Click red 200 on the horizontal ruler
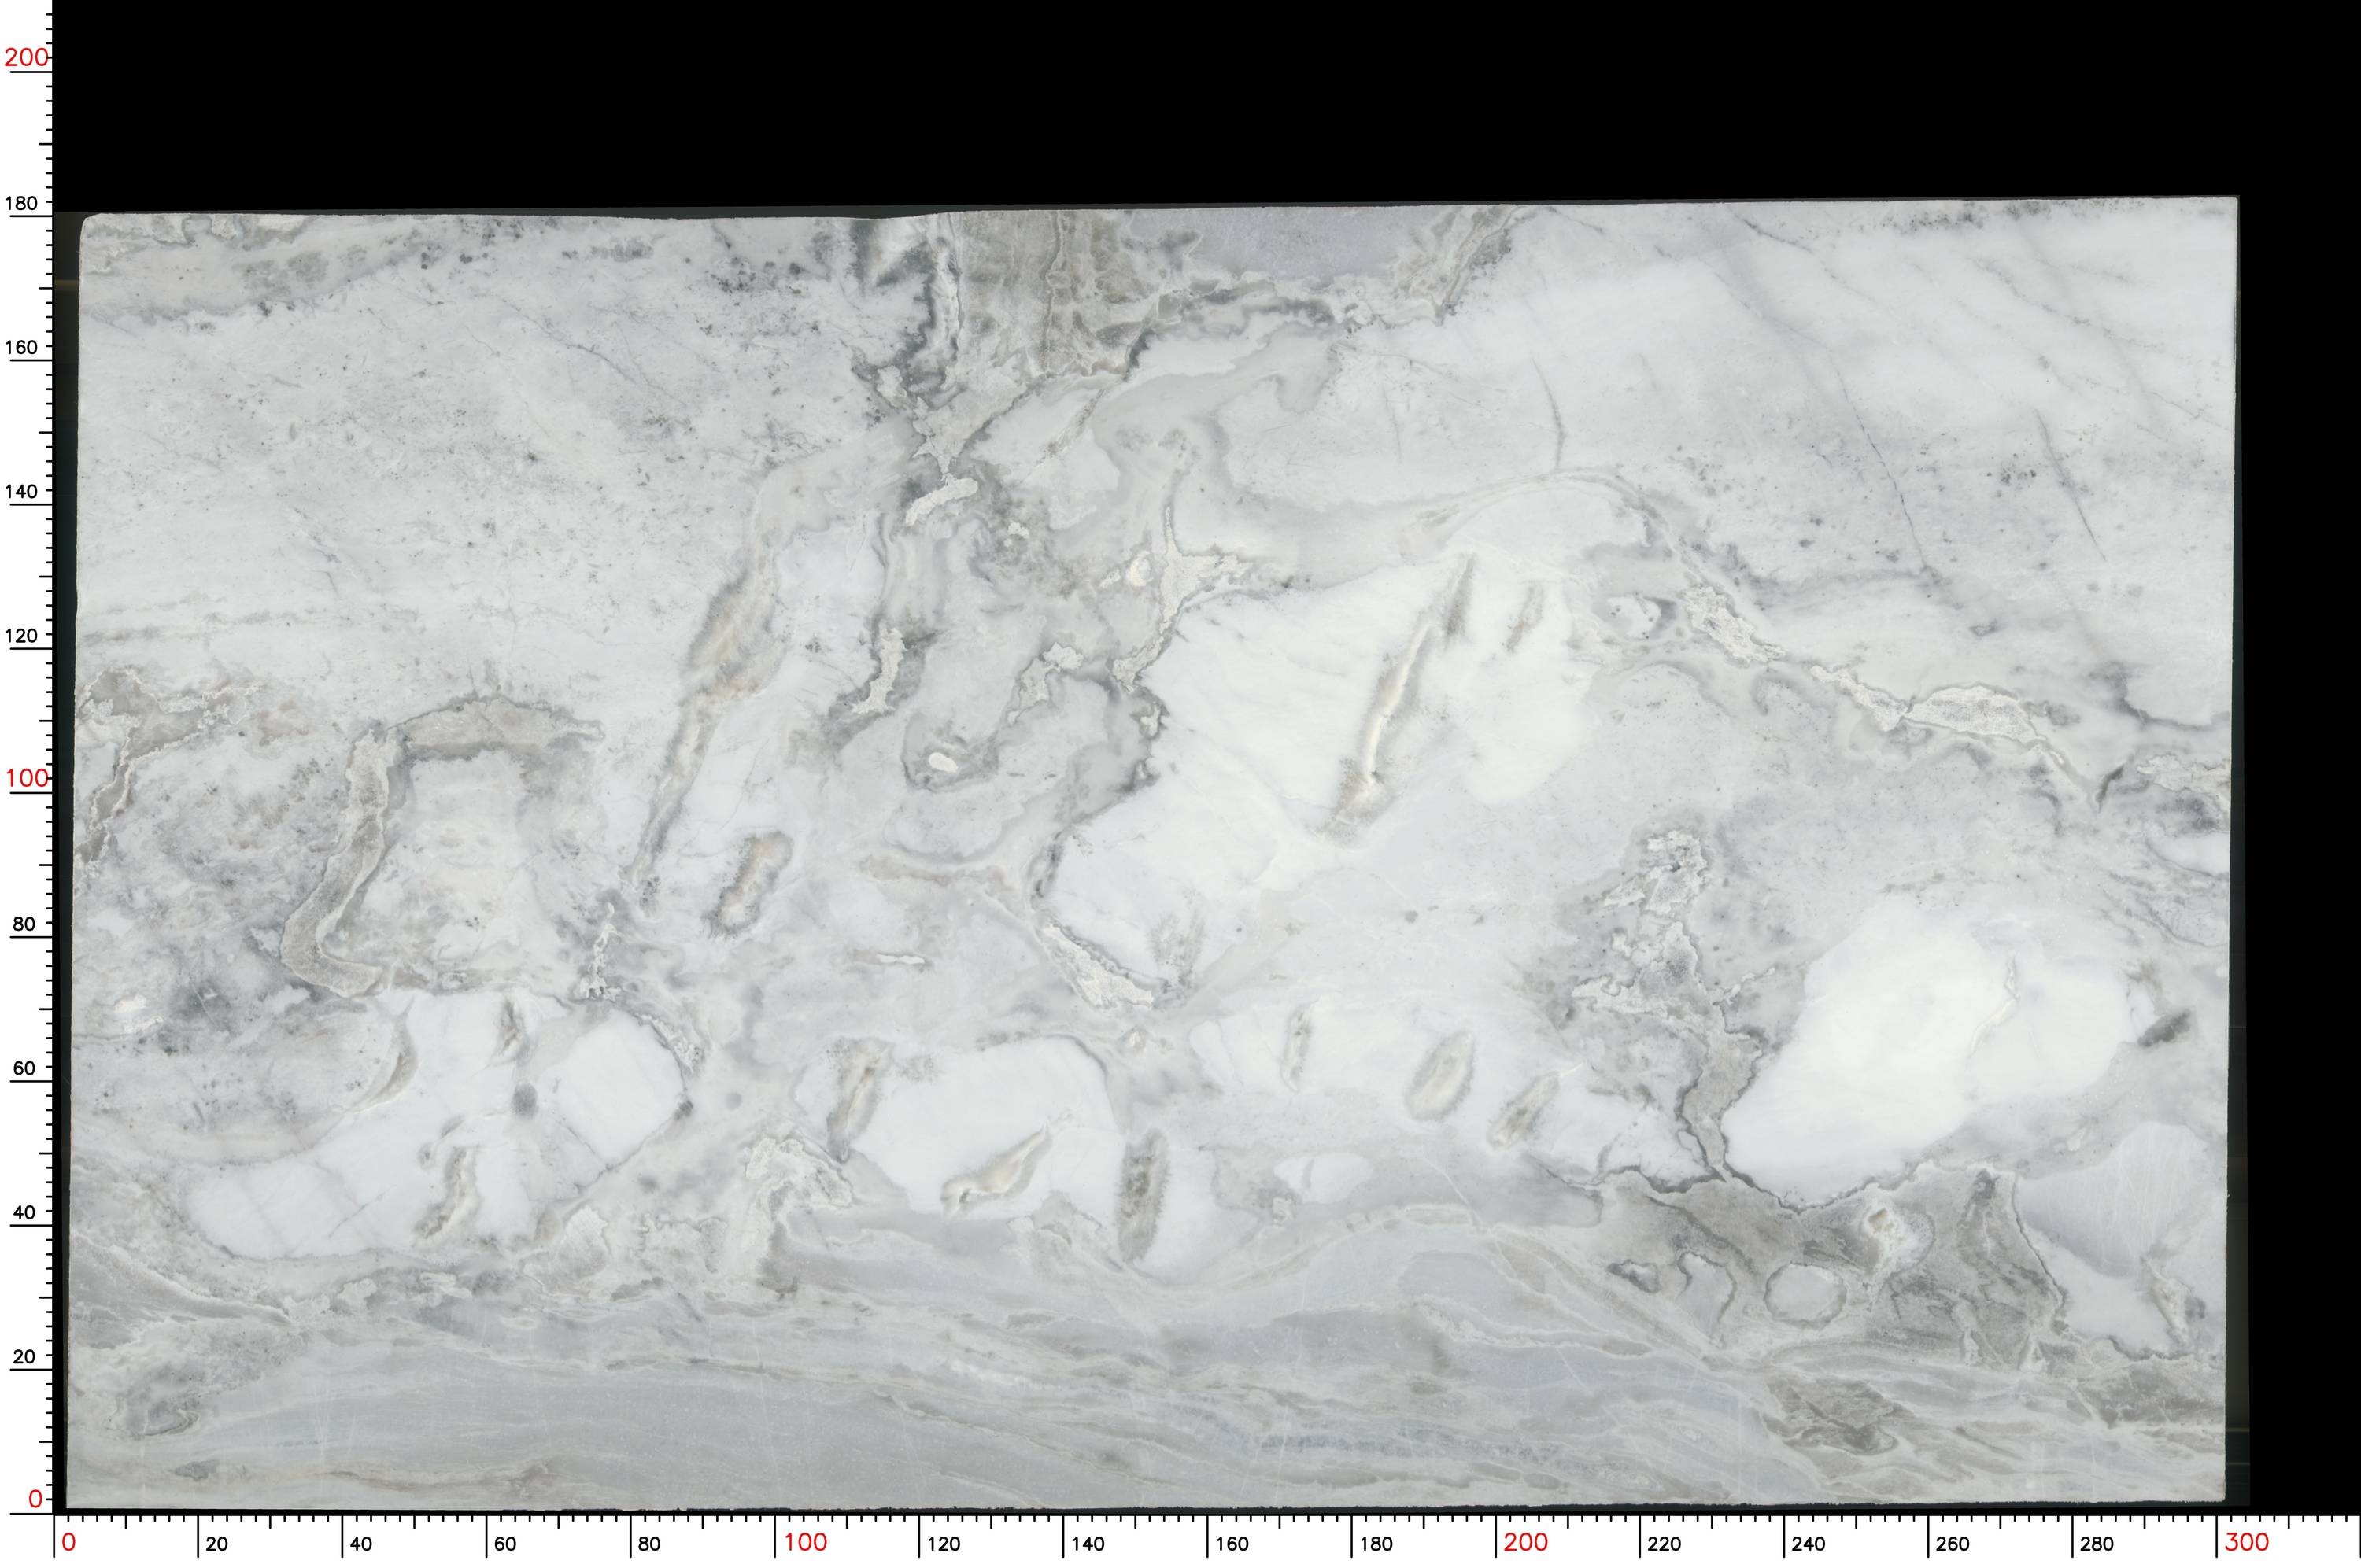This screenshot has height=1568, width=2361. click(1526, 1542)
